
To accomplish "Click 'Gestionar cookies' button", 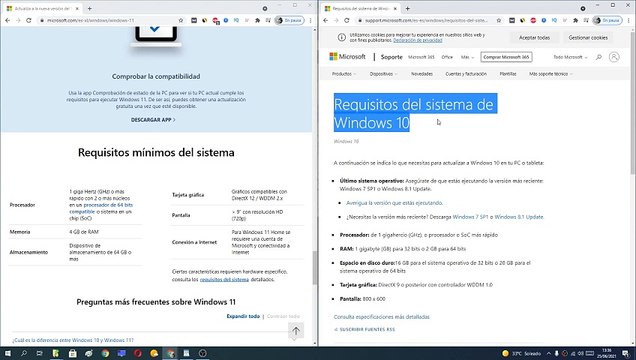I will (x=588, y=38).
